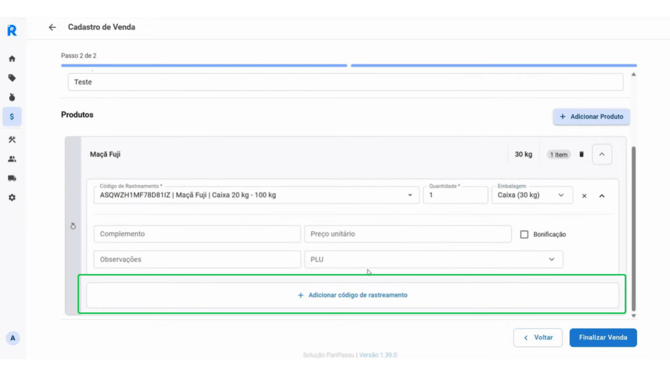Viewport: 670px width, 376px height.
Task: Click the Quantidade field
Action: (455, 195)
